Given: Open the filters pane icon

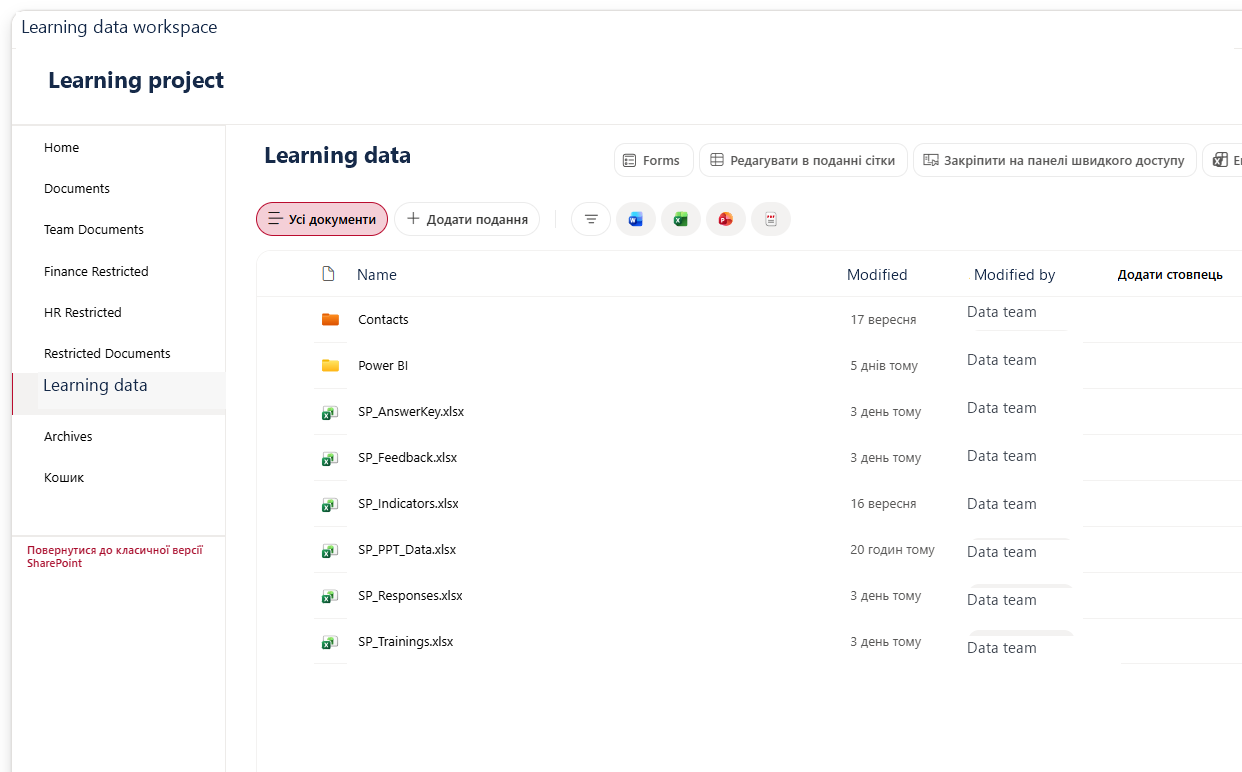Looking at the screenshot, I should (x=591, y=219).
